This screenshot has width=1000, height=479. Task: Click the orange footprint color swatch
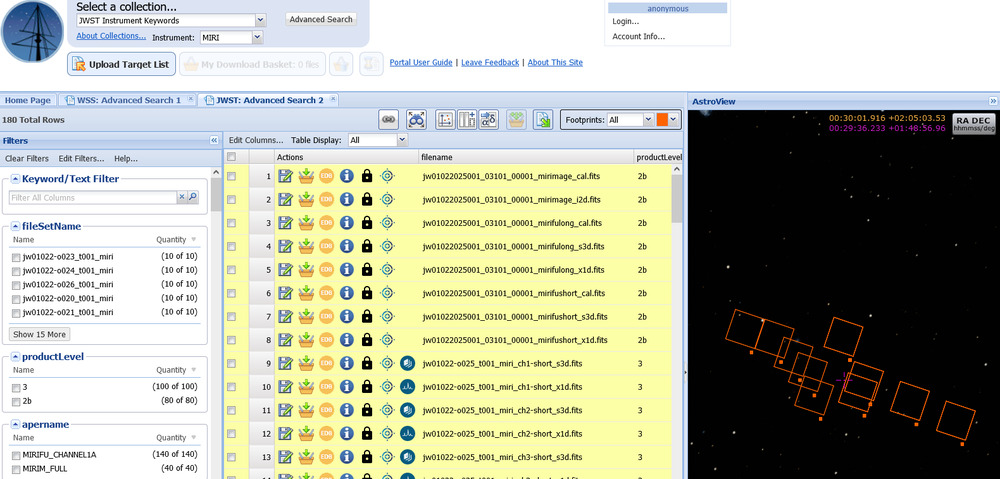tap(662, 120)
